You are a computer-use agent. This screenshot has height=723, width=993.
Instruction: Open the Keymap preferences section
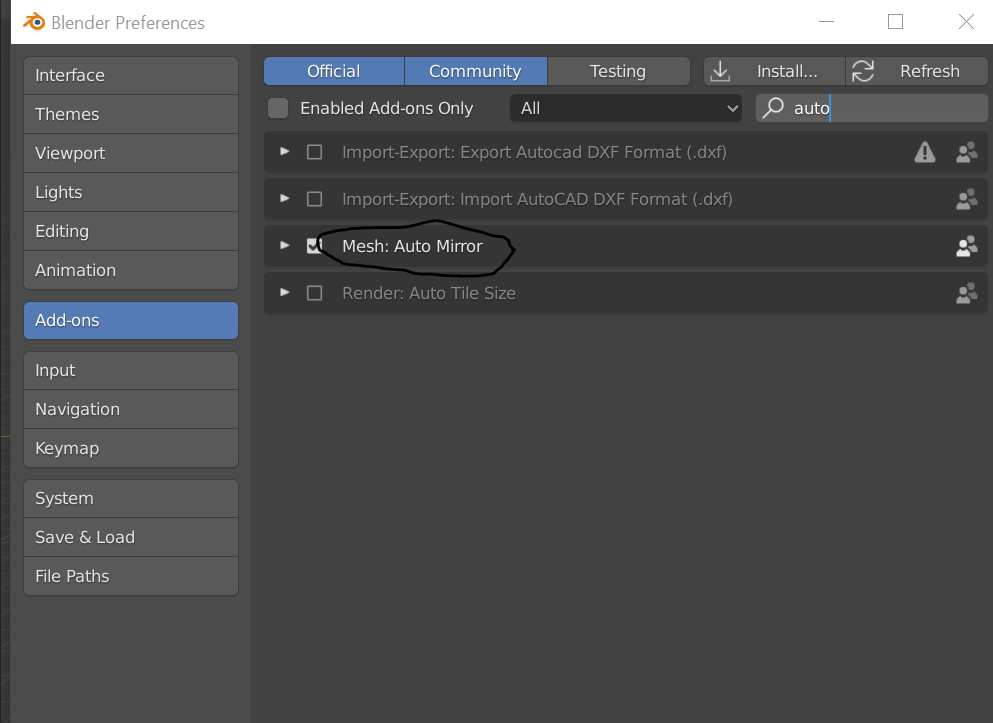pyautogui.click(x=131, y=448)
